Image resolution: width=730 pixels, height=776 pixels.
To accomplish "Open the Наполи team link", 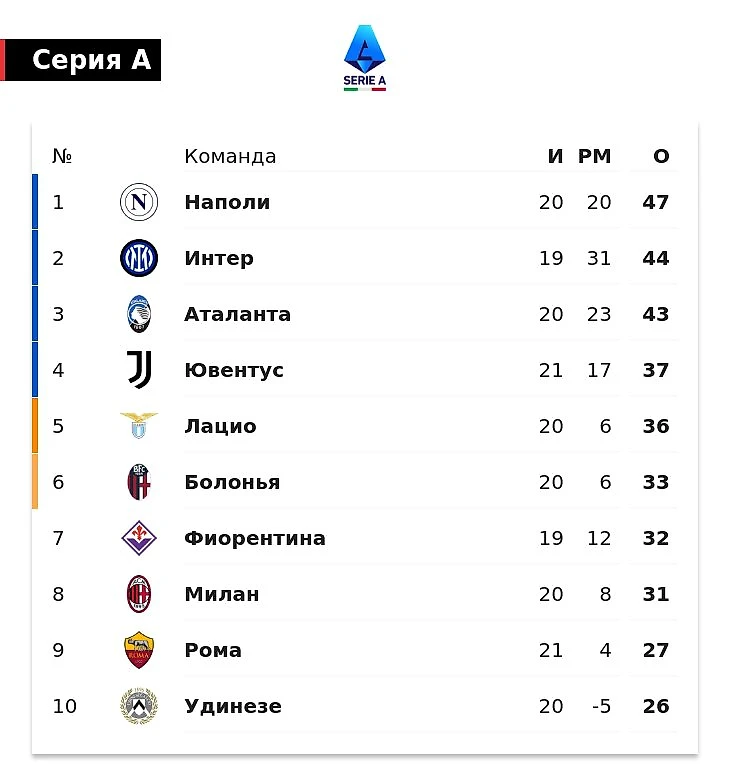I will [227, 202].
